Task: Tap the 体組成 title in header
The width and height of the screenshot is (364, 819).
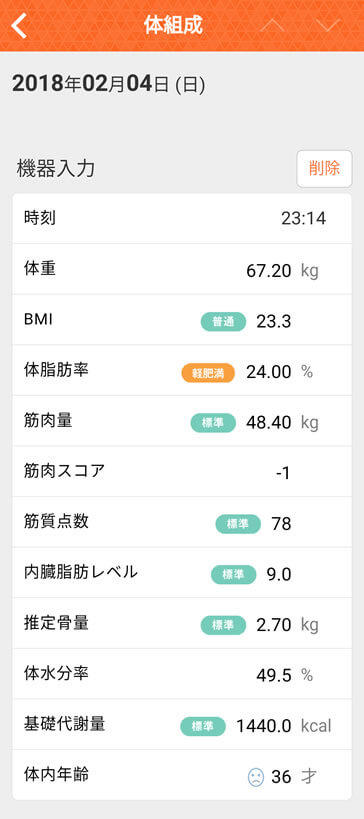Action: tap(173, 25)
